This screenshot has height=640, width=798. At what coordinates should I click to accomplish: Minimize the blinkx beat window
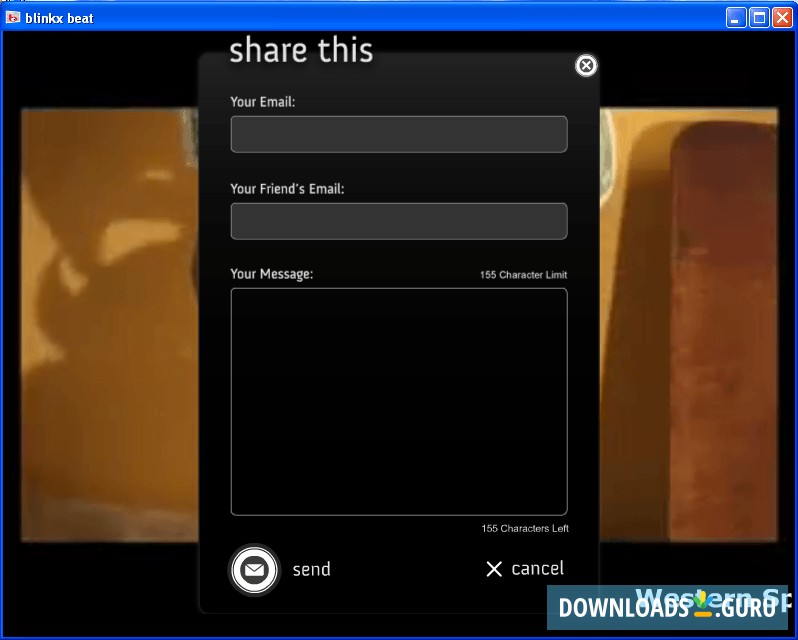click(735, 18)
